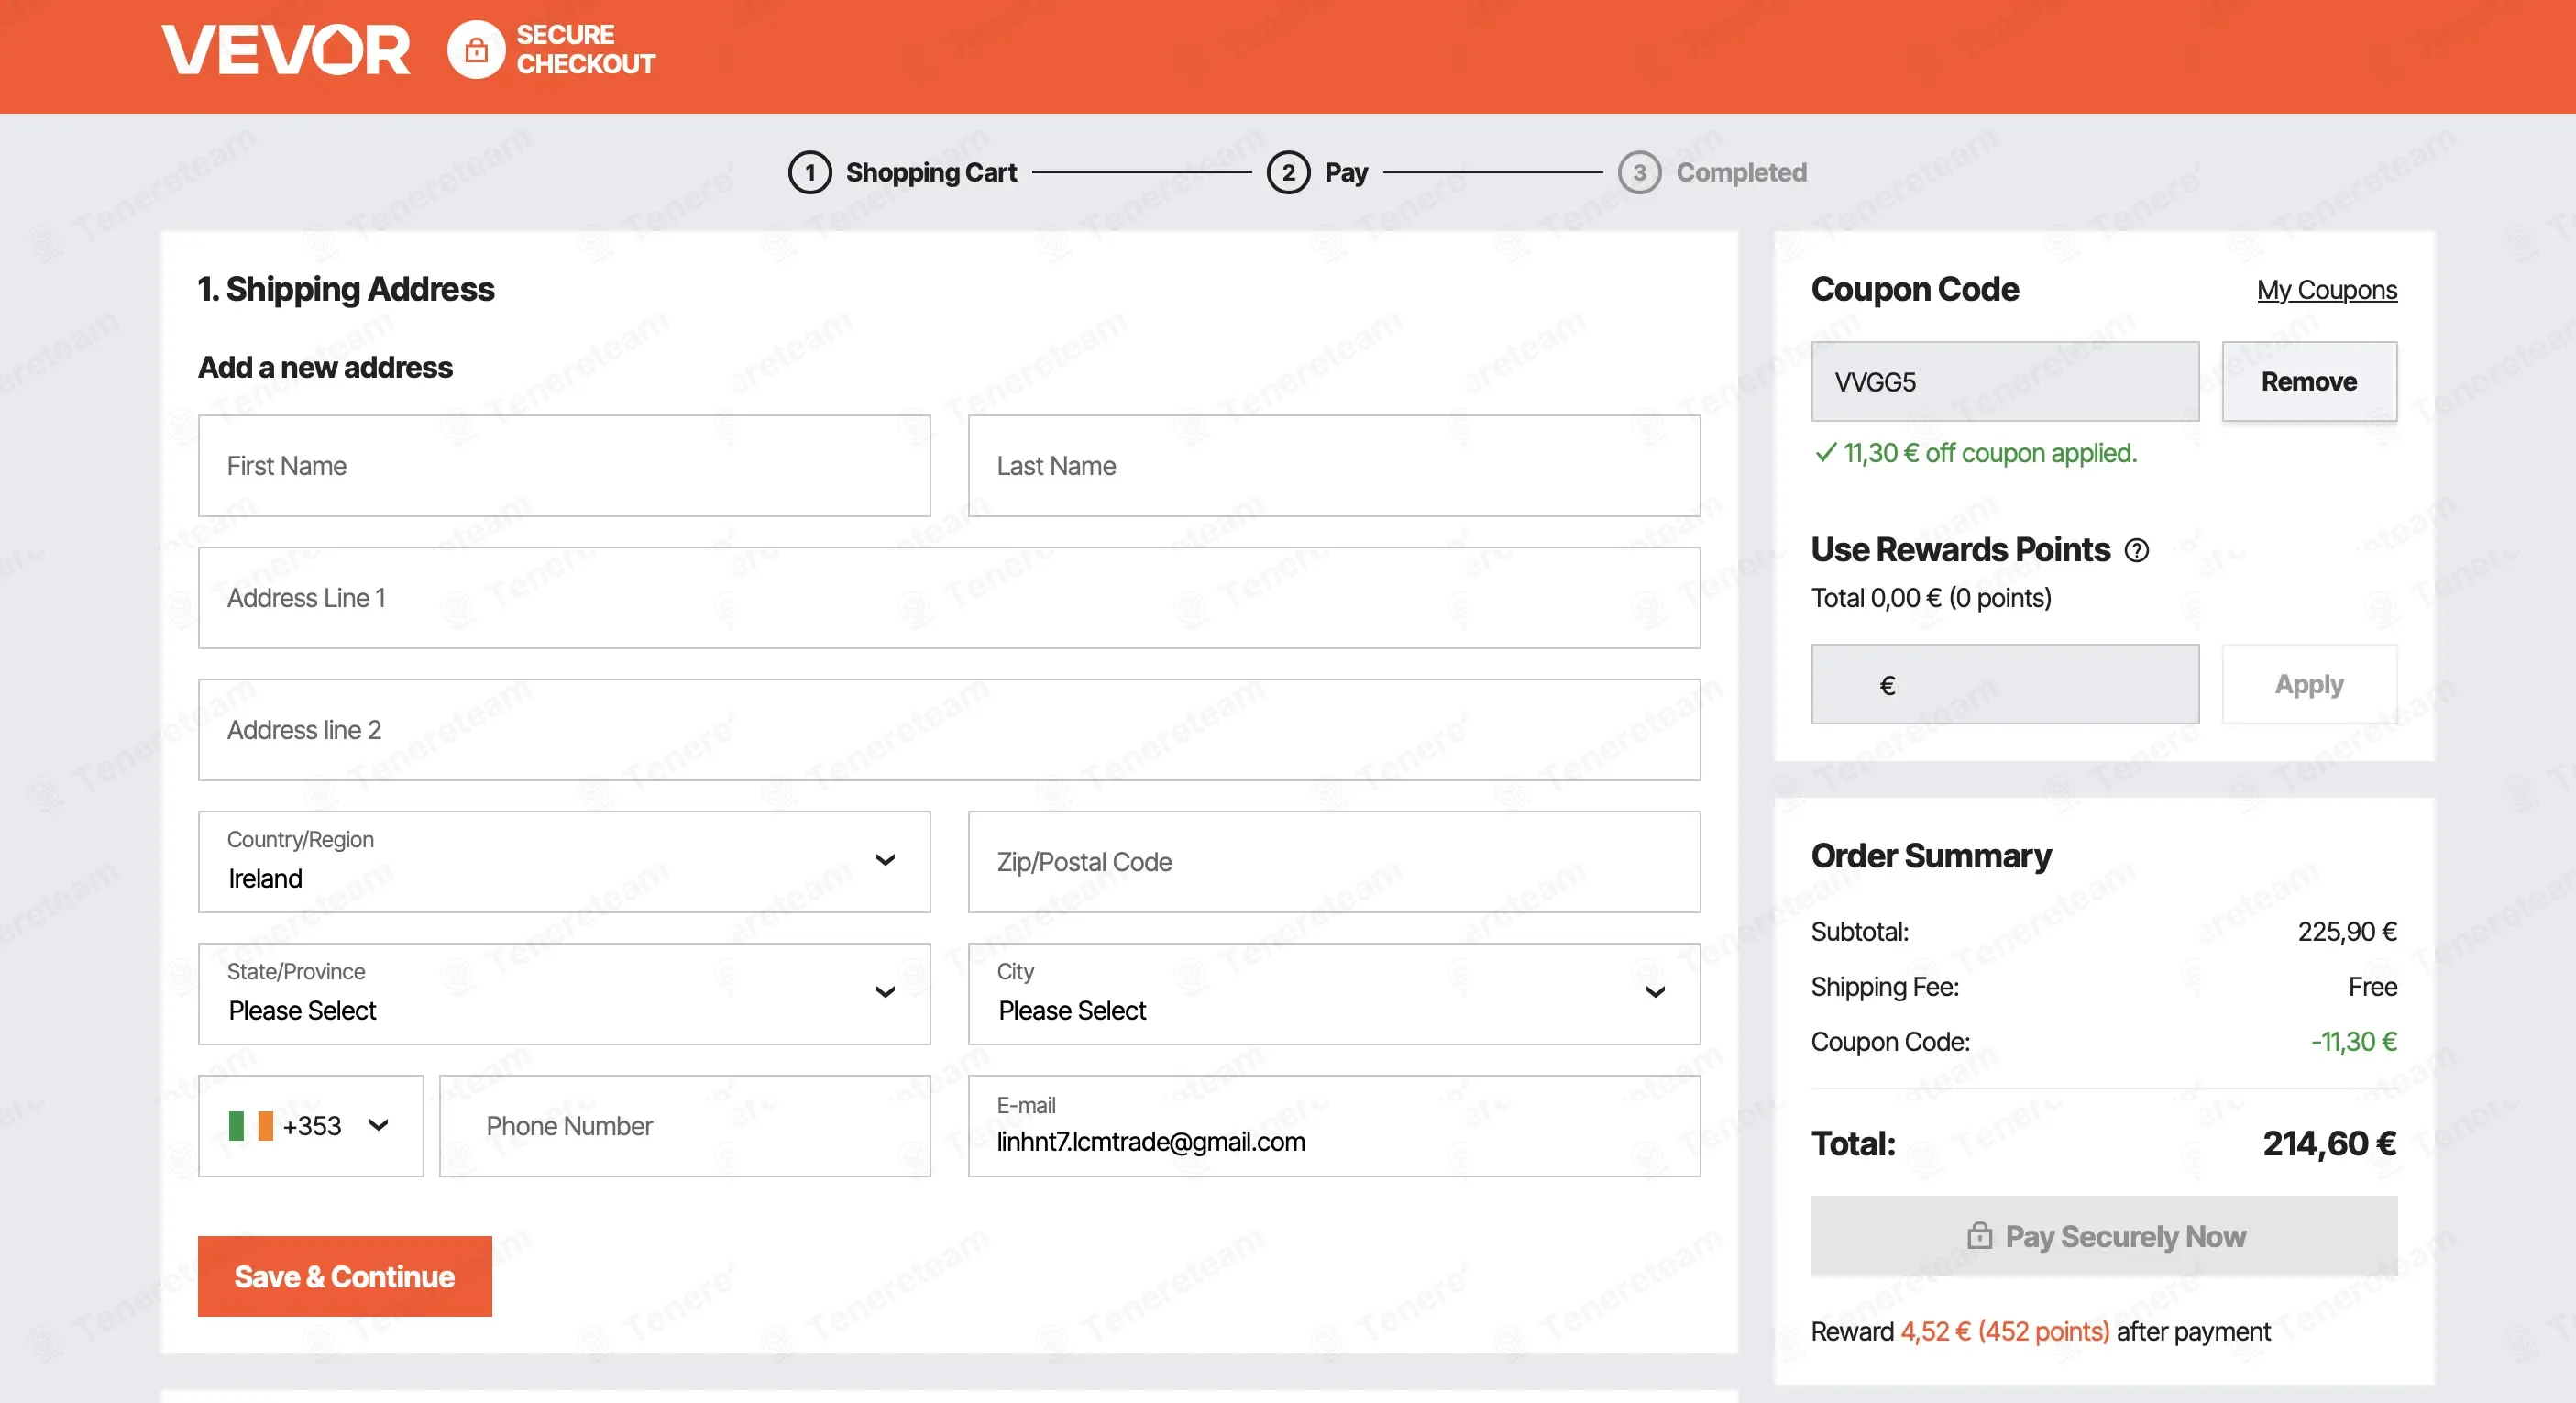Focus the Phone Number field
The image size is (2576, 1403).
point(685,1126)
